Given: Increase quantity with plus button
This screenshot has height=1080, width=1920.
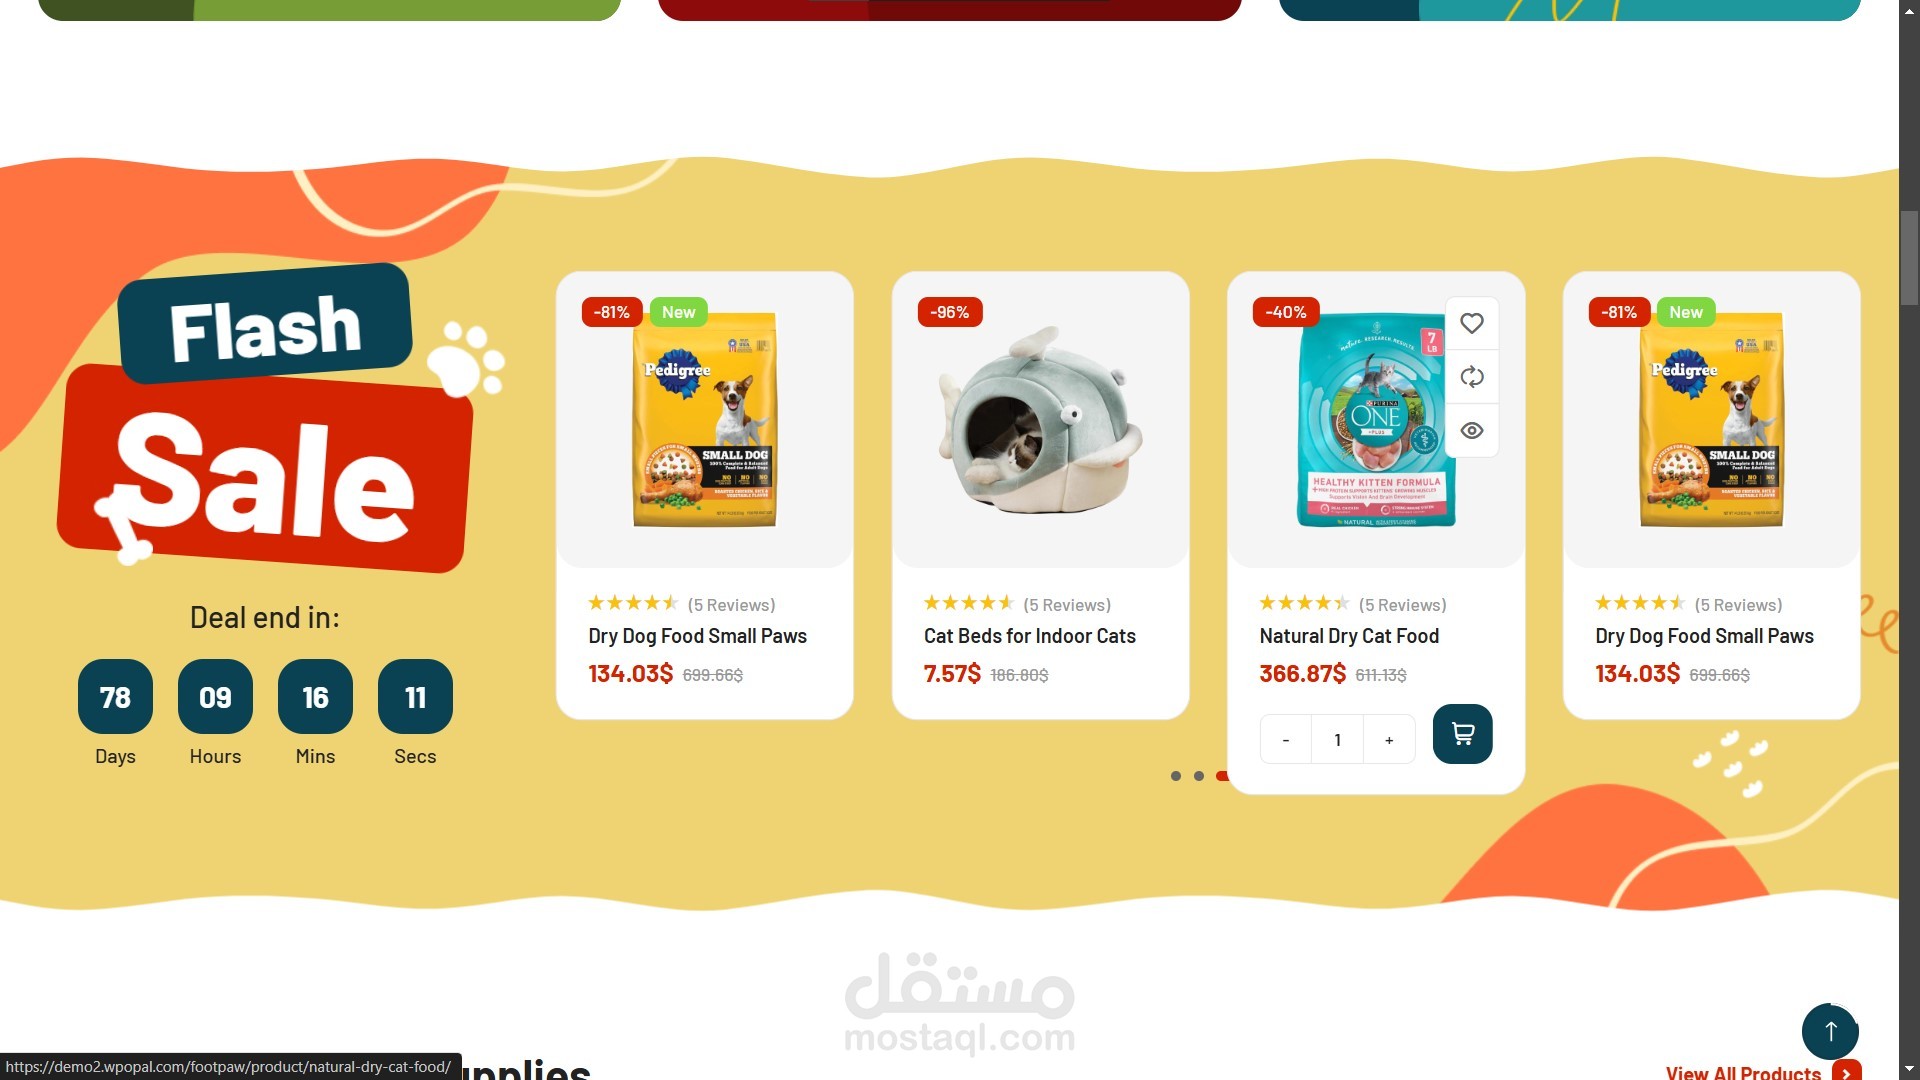Looking at the screenshot, I should [x=1389, y=740].
